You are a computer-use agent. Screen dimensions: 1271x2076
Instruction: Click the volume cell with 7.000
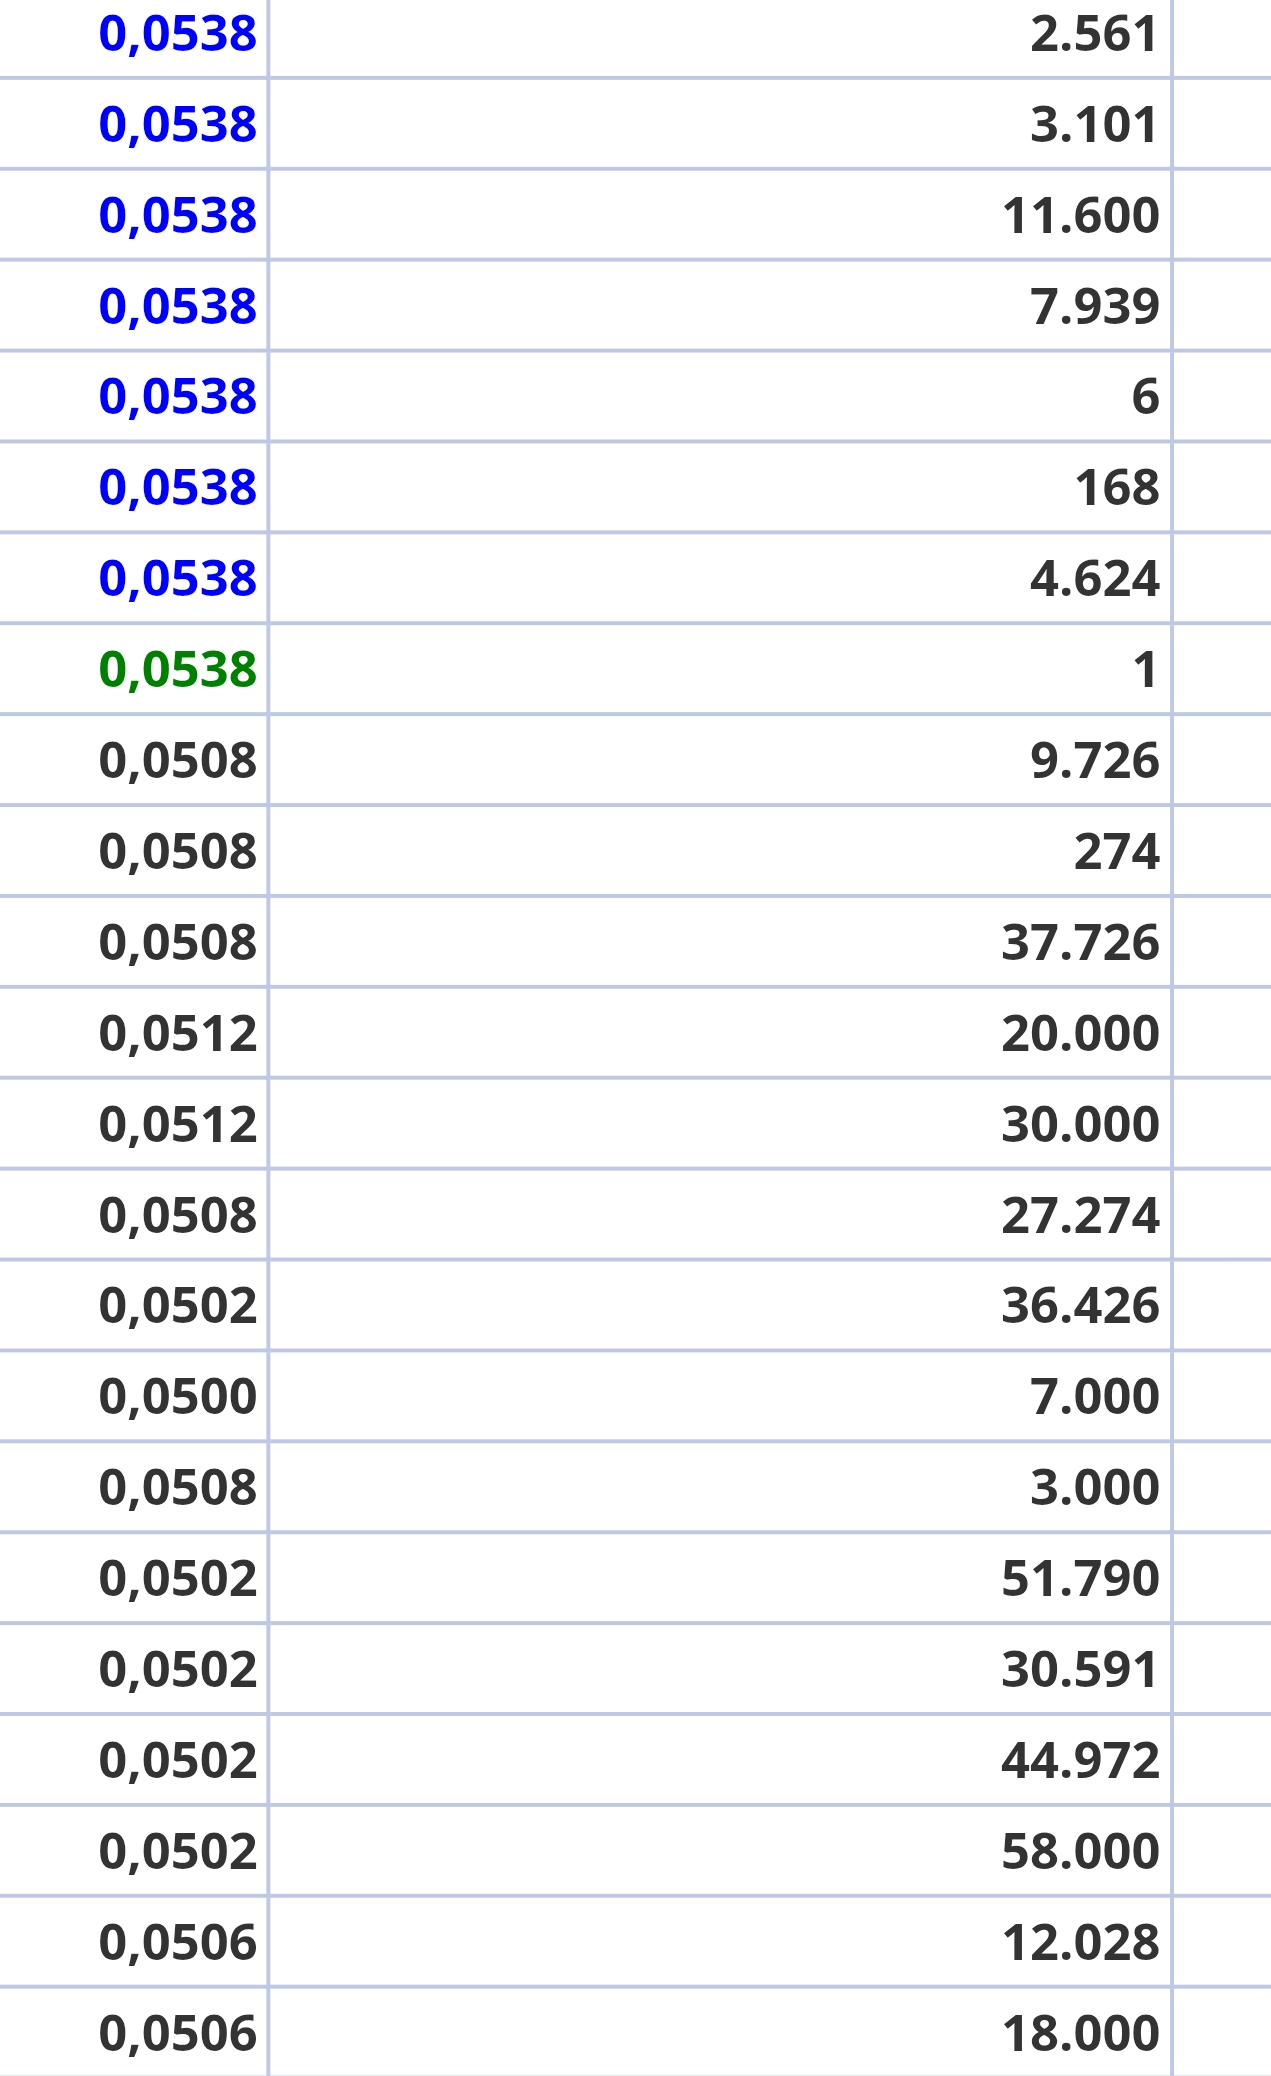(1094, 1396)
